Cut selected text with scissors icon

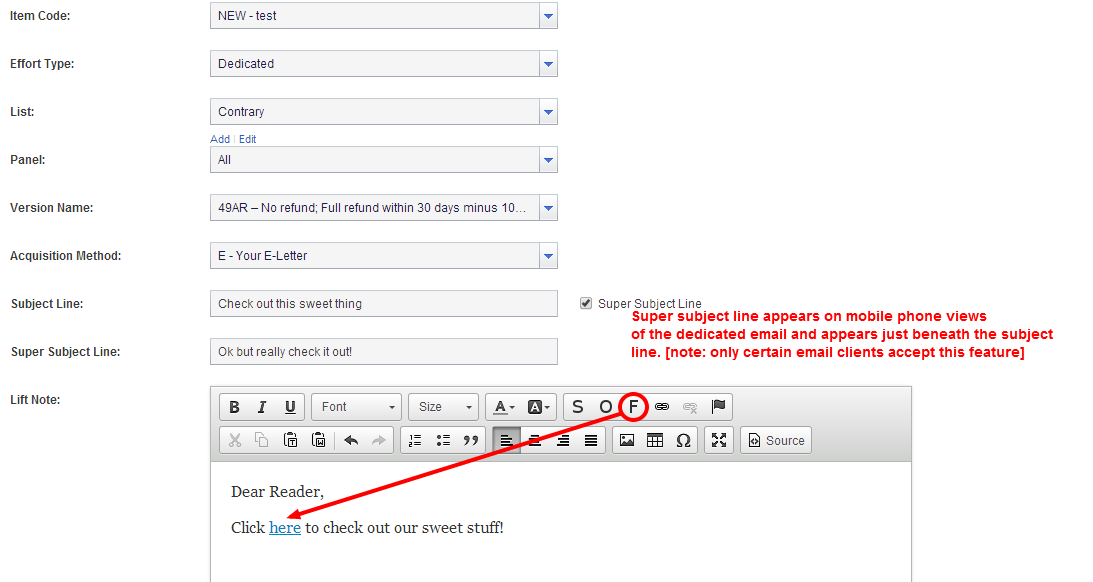[x=235, y=441]
